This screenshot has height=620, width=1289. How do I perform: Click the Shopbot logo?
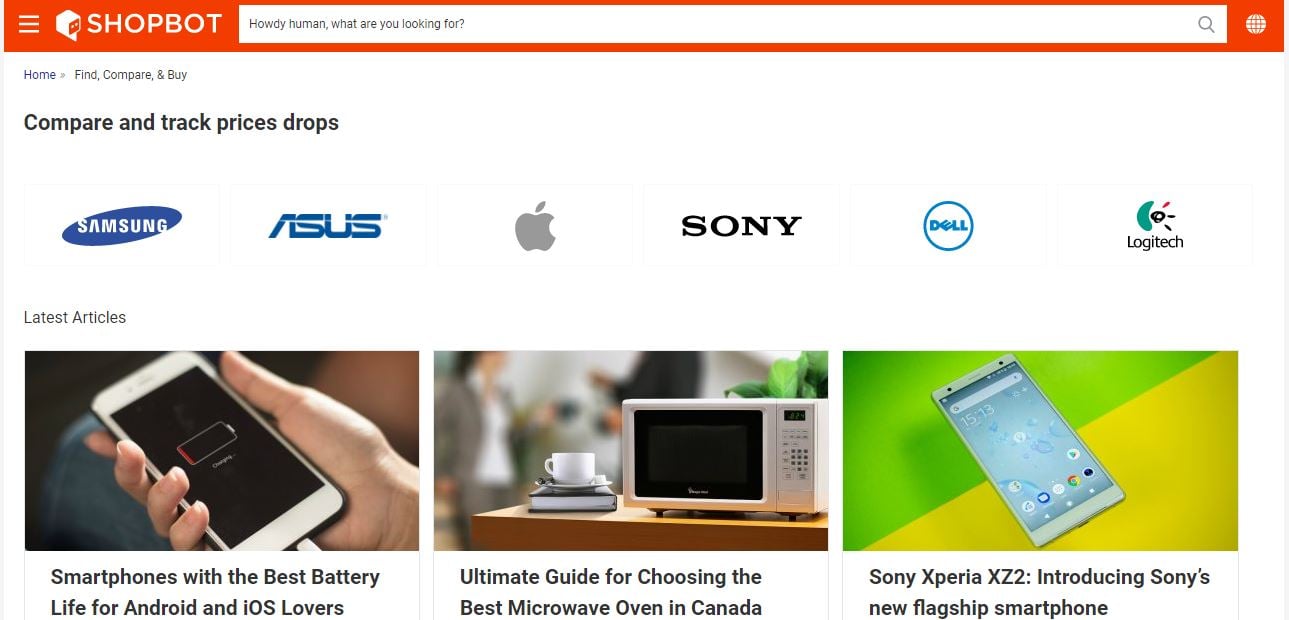point(138,24)
